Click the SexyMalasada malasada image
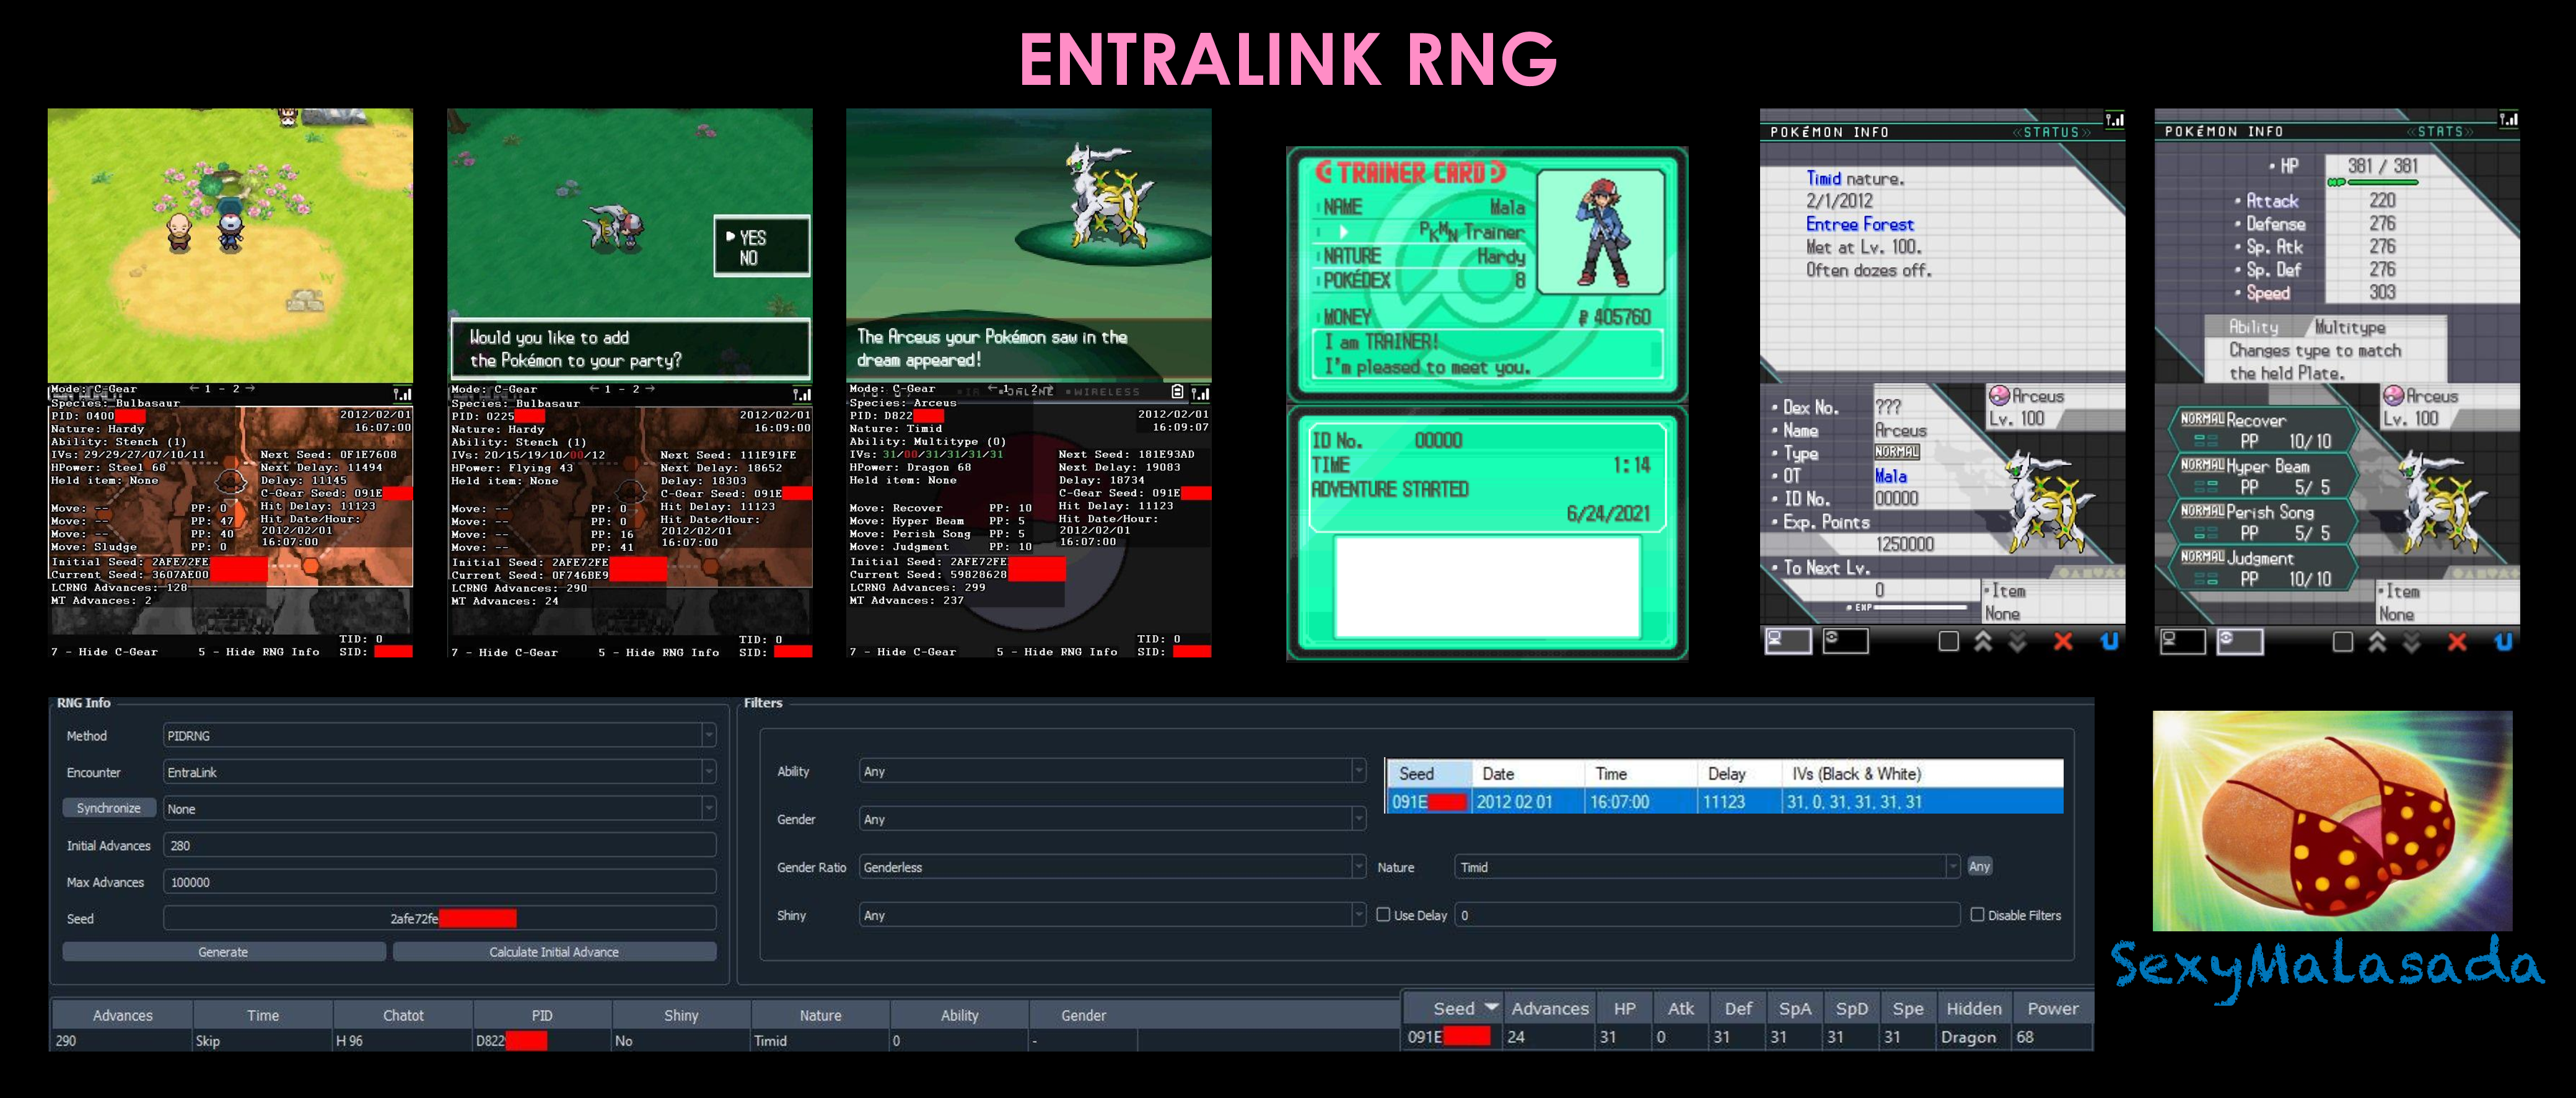Screen dimensions: 2576x1098 [2331, 820]
